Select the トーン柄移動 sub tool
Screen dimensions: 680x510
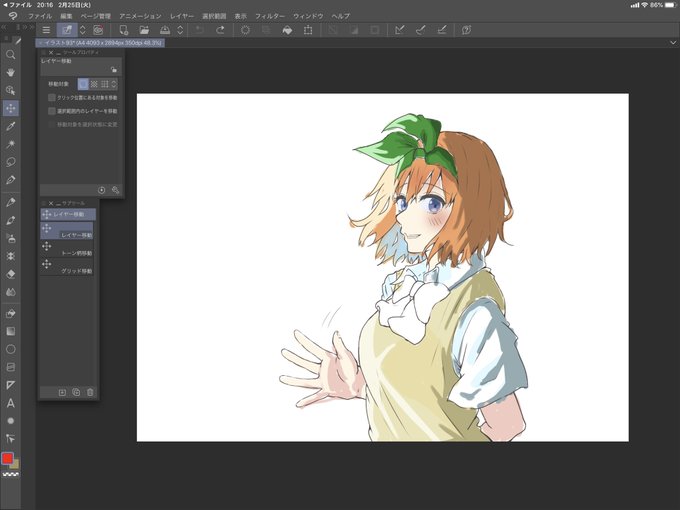point(67,249)
